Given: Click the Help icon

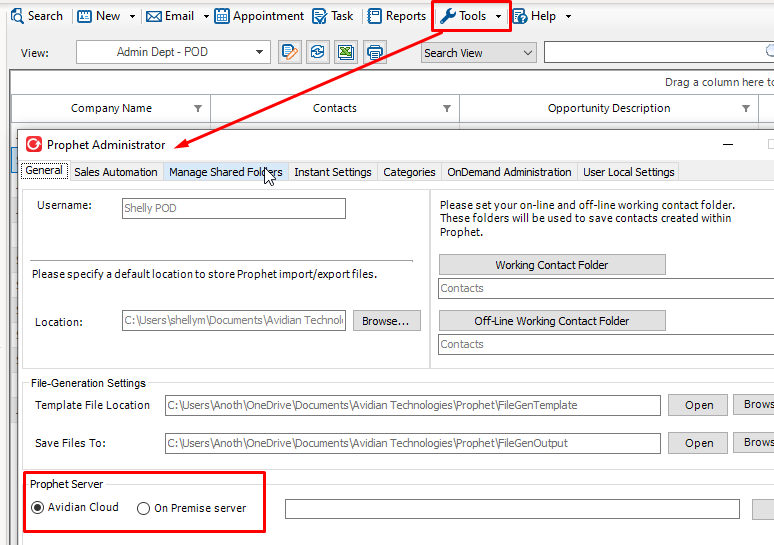Looking at the screenshot, I should coord(520,16).
